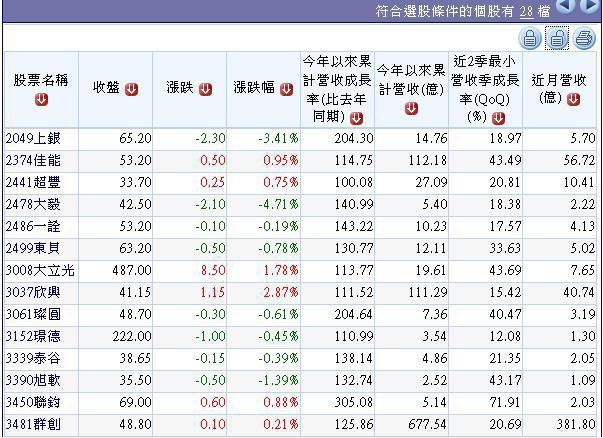Viewport: 603px width, 438px height.
Task: Select cumulative revenue 112.18 cell
Action: pyautogui.click(x=411, y=160)
